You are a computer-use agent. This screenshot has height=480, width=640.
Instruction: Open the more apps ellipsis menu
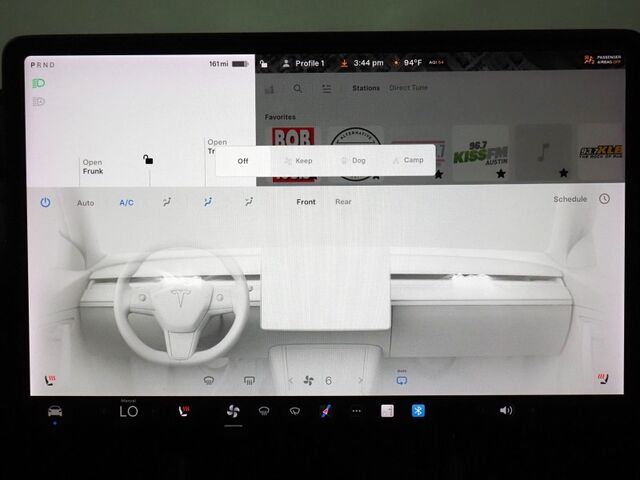pyautogui.click(x=356, y=411)
